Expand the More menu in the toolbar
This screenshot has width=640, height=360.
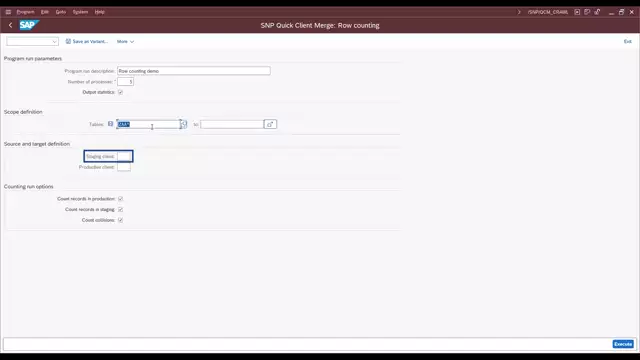point(125,41)
